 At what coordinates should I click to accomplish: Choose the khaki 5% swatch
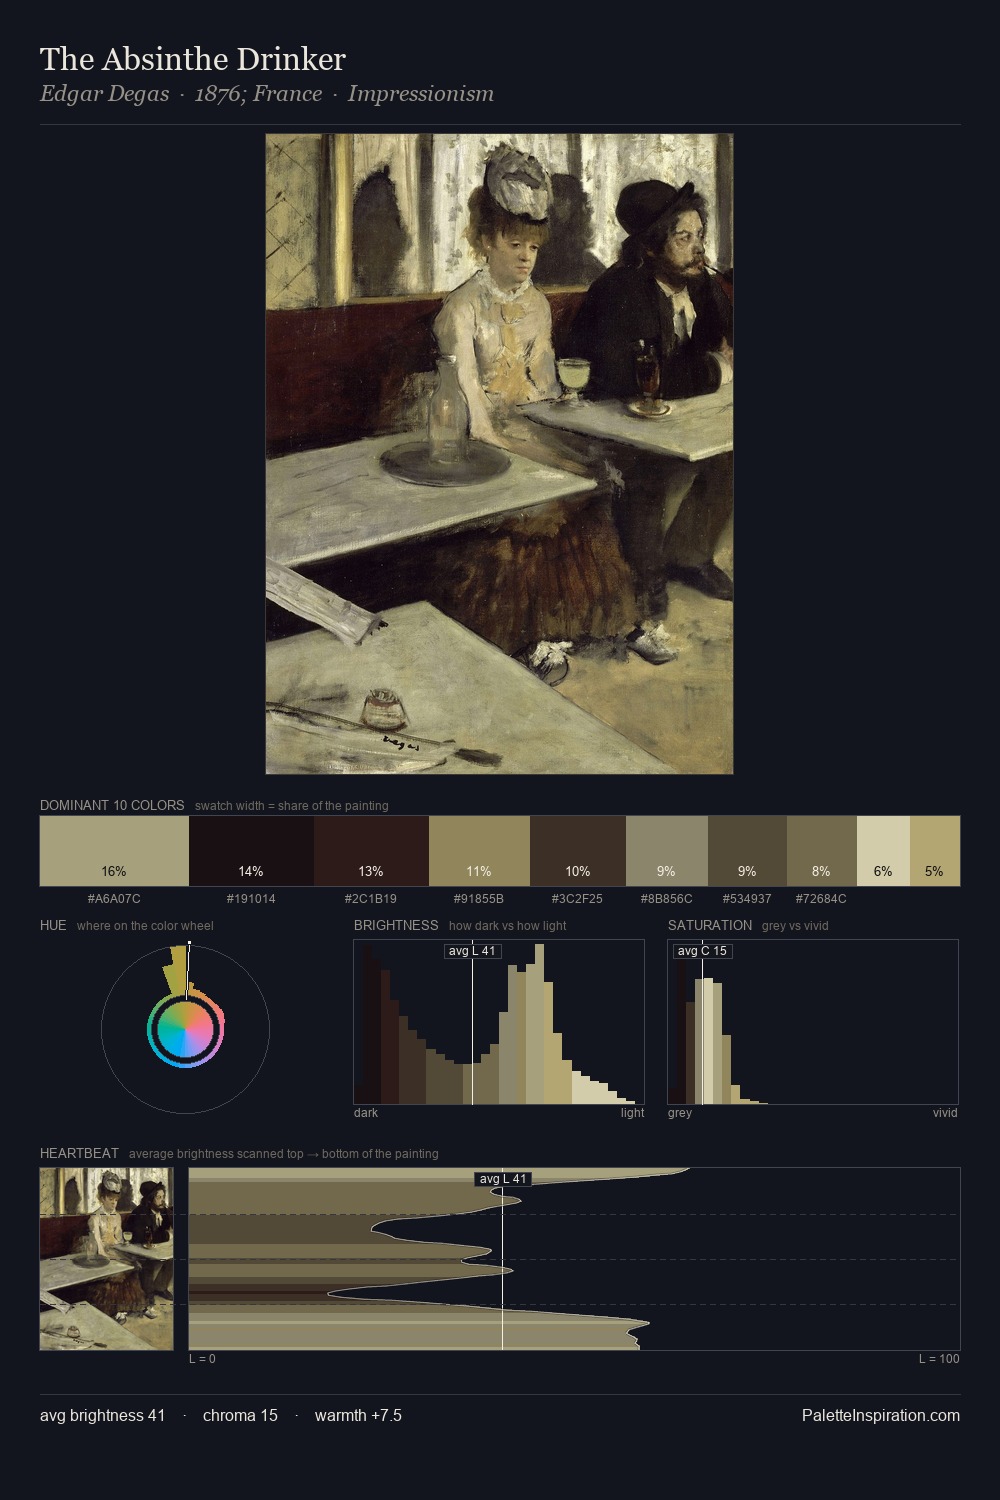(x=935, y=851)
